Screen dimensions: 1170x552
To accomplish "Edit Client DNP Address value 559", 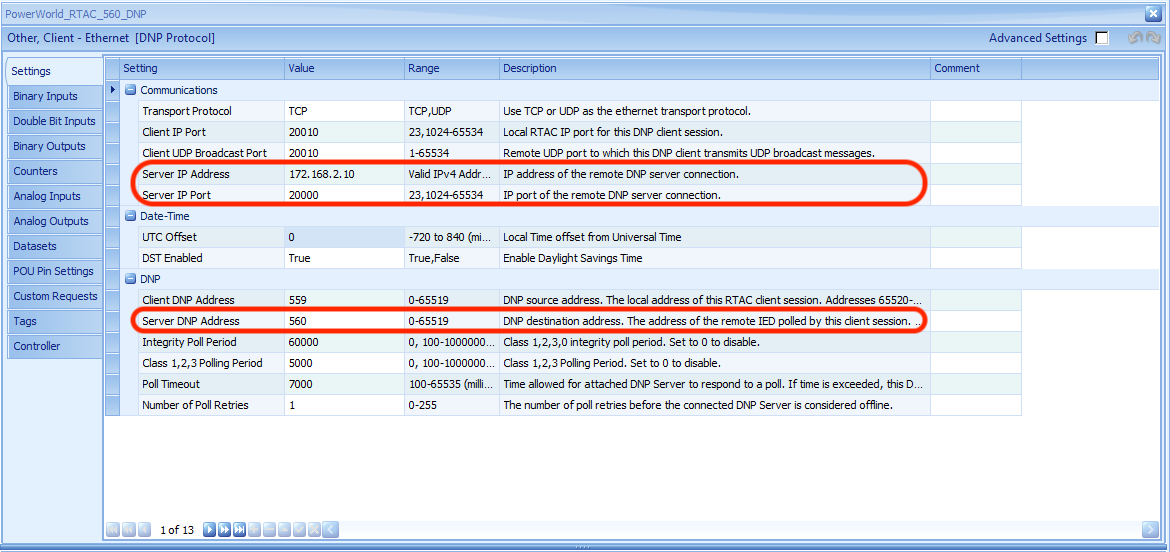I will [344, 300].
